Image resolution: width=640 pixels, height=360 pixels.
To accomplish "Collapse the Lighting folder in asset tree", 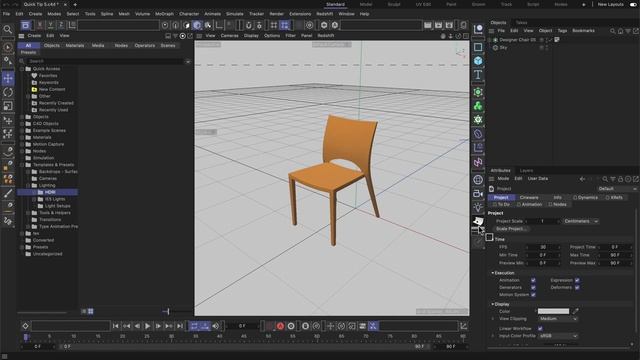I will pyautogui.click(x=29, y=185).
